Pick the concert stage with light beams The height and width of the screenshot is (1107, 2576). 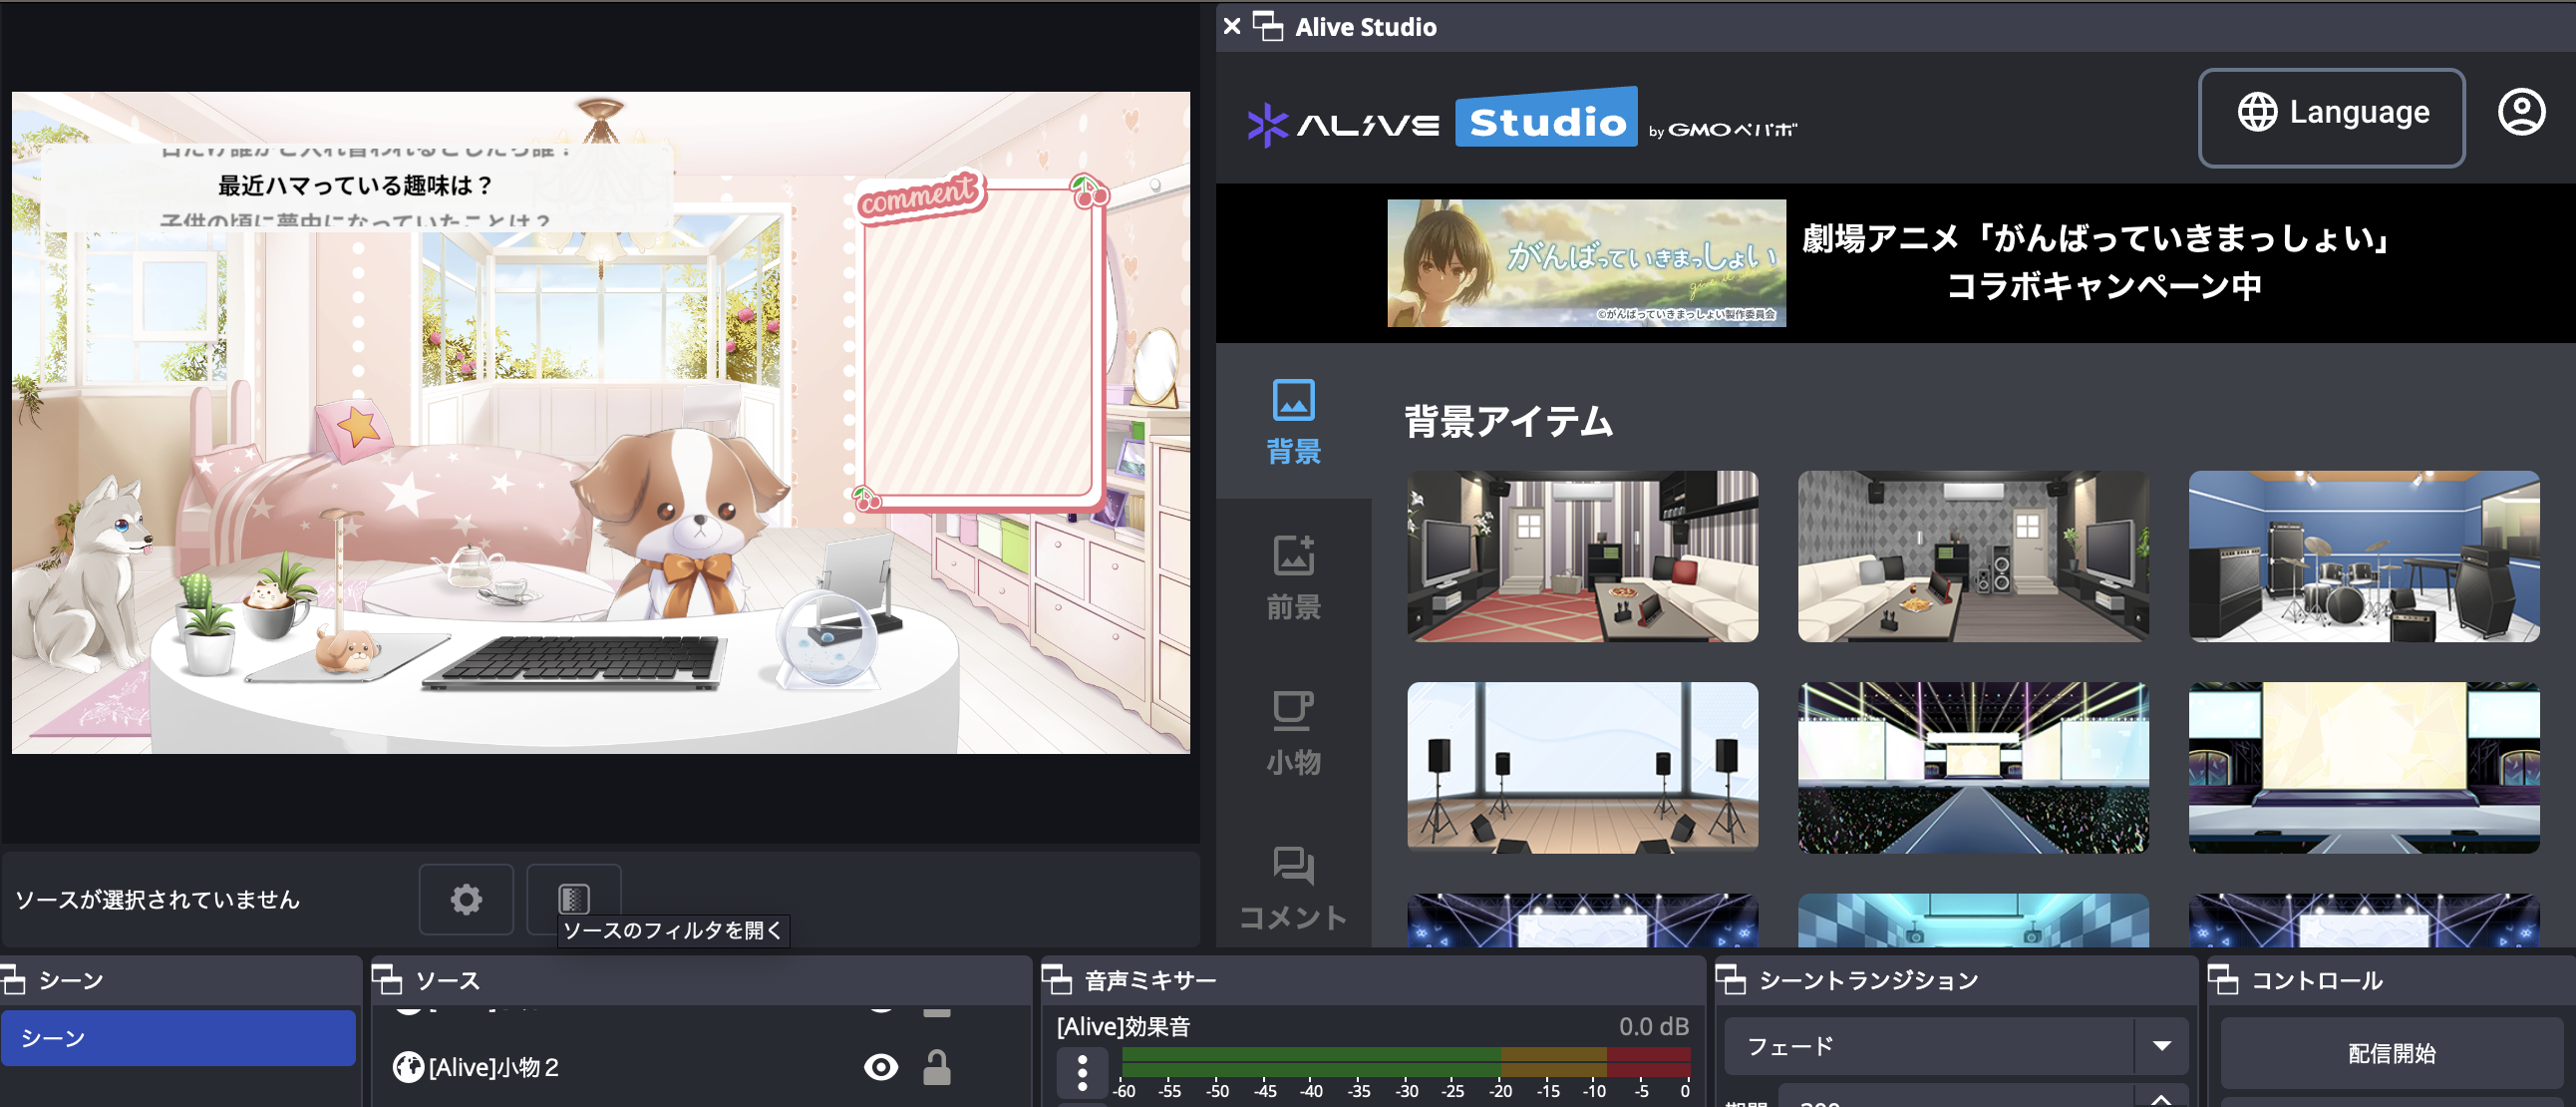click(1972, 767)
